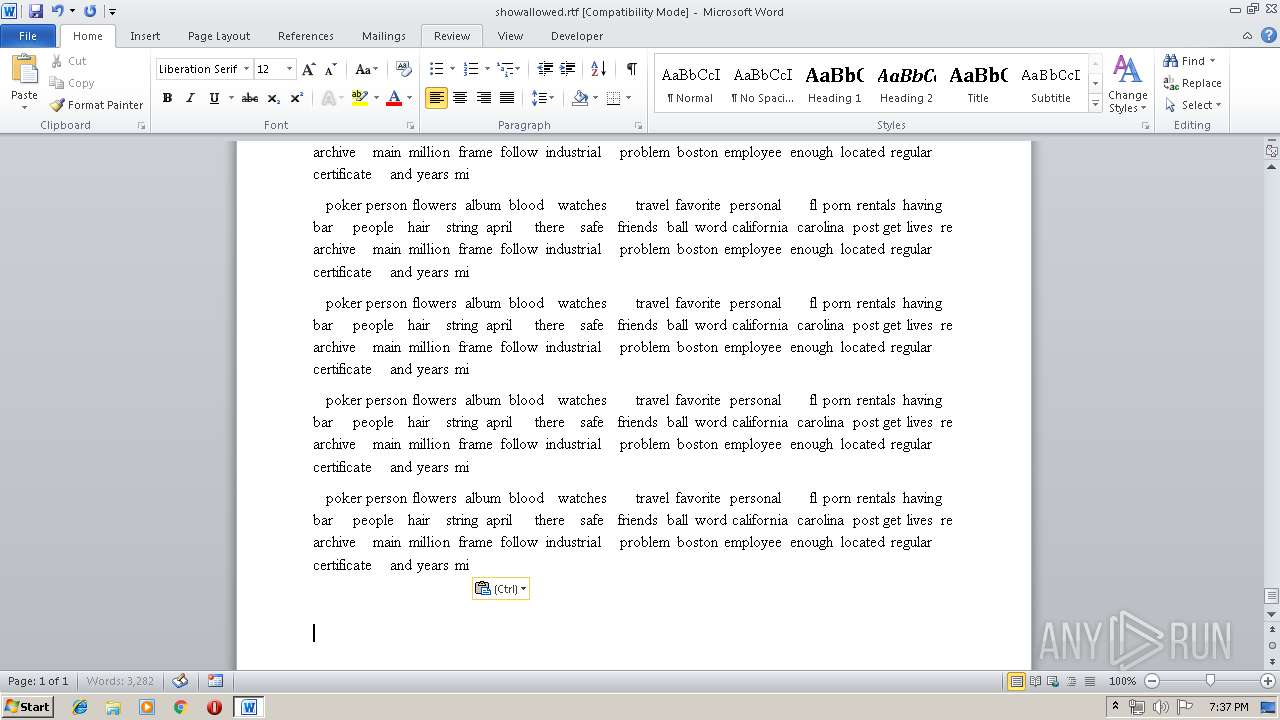Screen dimensions: 1280x720
Task: Adjust the zoom slider handle
Action: tap(1210, 681)
